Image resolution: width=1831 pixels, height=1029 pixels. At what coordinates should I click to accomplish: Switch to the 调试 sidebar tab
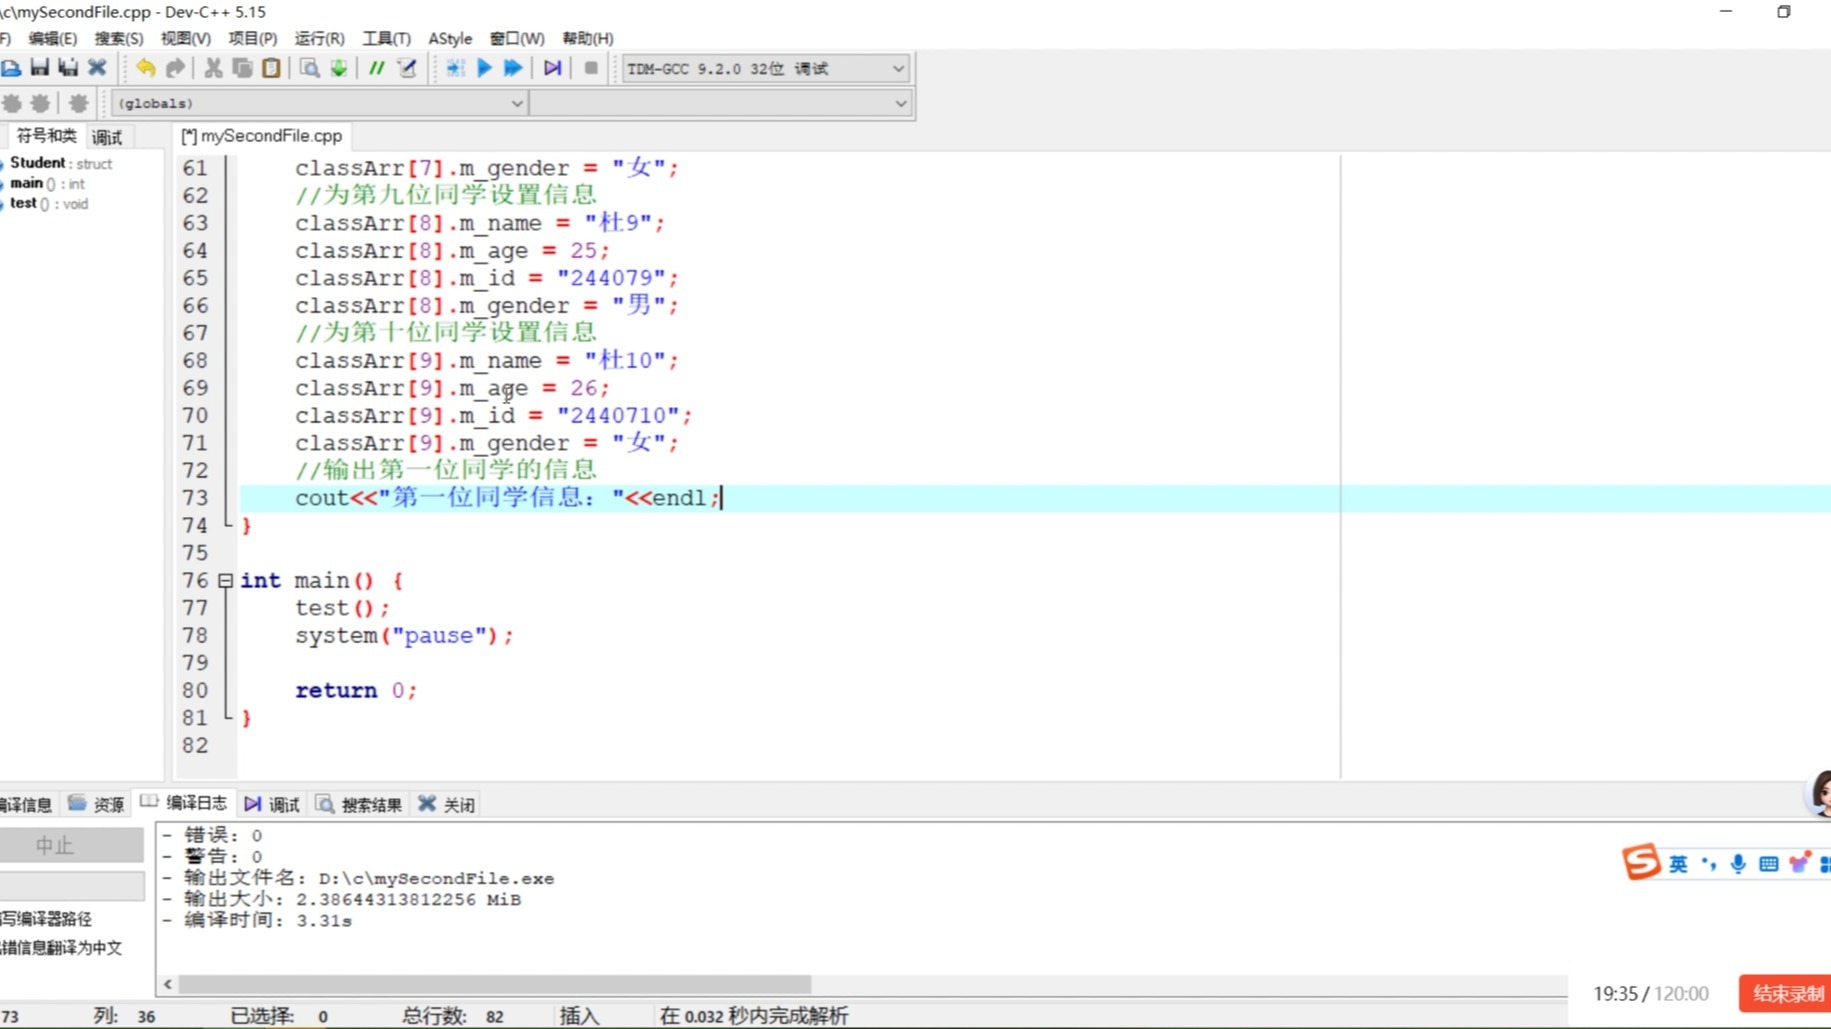click(107, 137)
